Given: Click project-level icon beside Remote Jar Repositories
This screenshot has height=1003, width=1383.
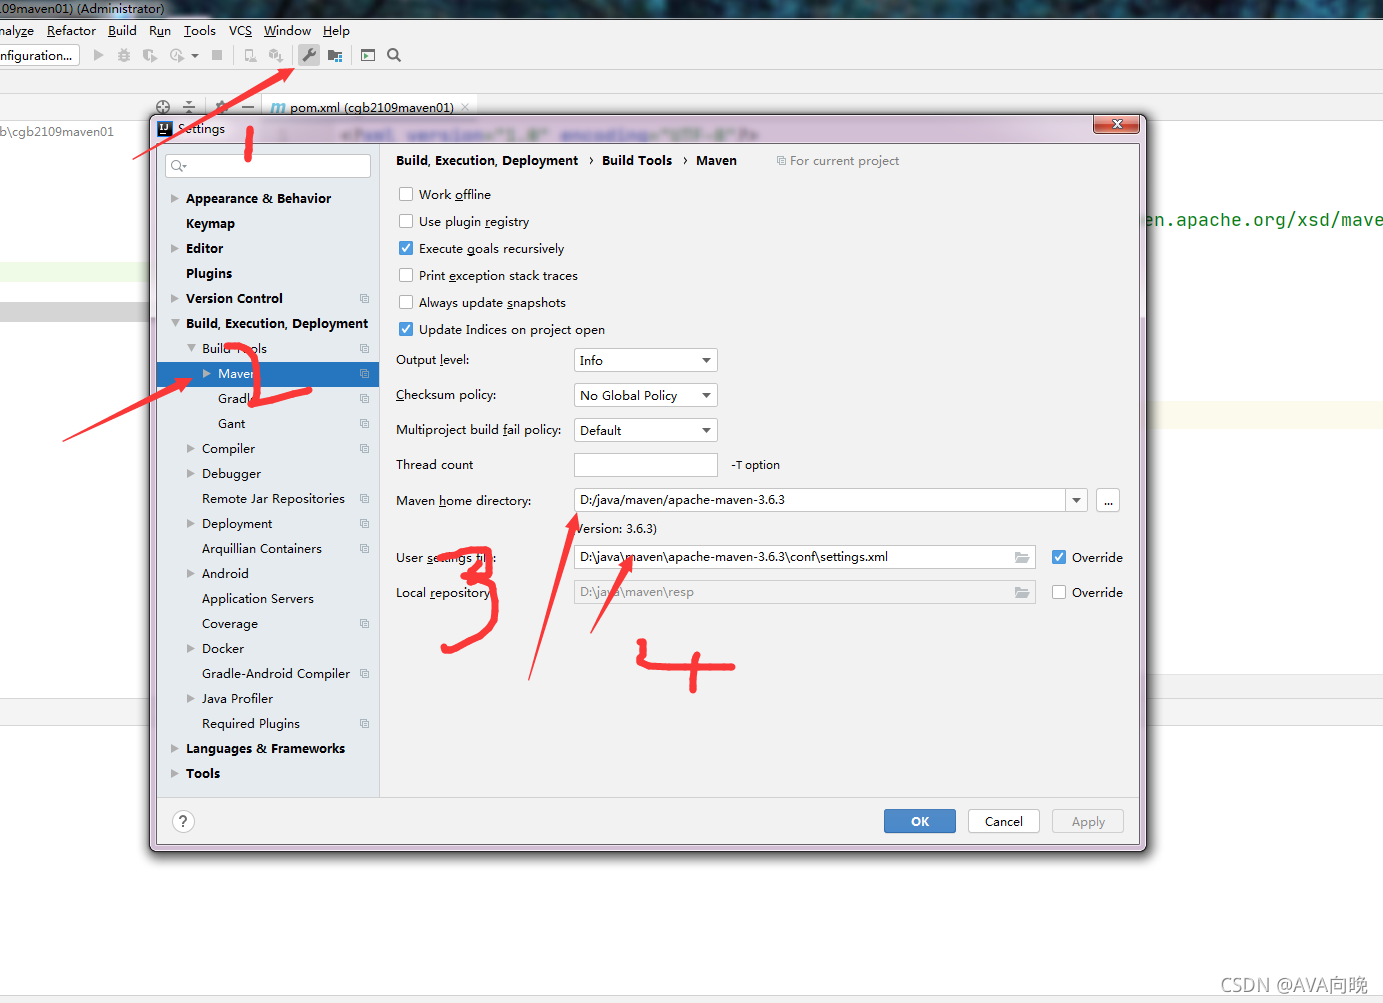Looking at the screenshot, I should coord(364,498).
